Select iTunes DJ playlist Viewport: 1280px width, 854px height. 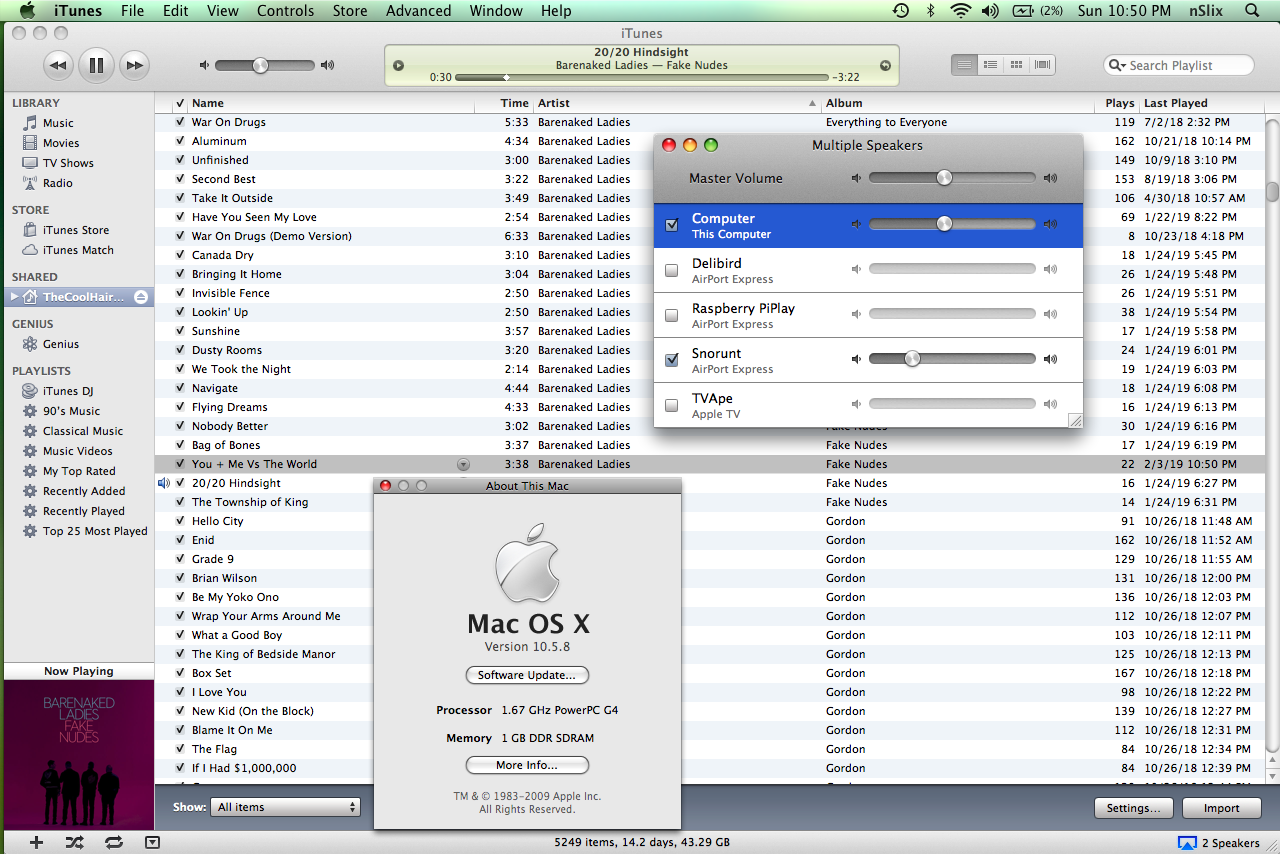click(68, 391)
